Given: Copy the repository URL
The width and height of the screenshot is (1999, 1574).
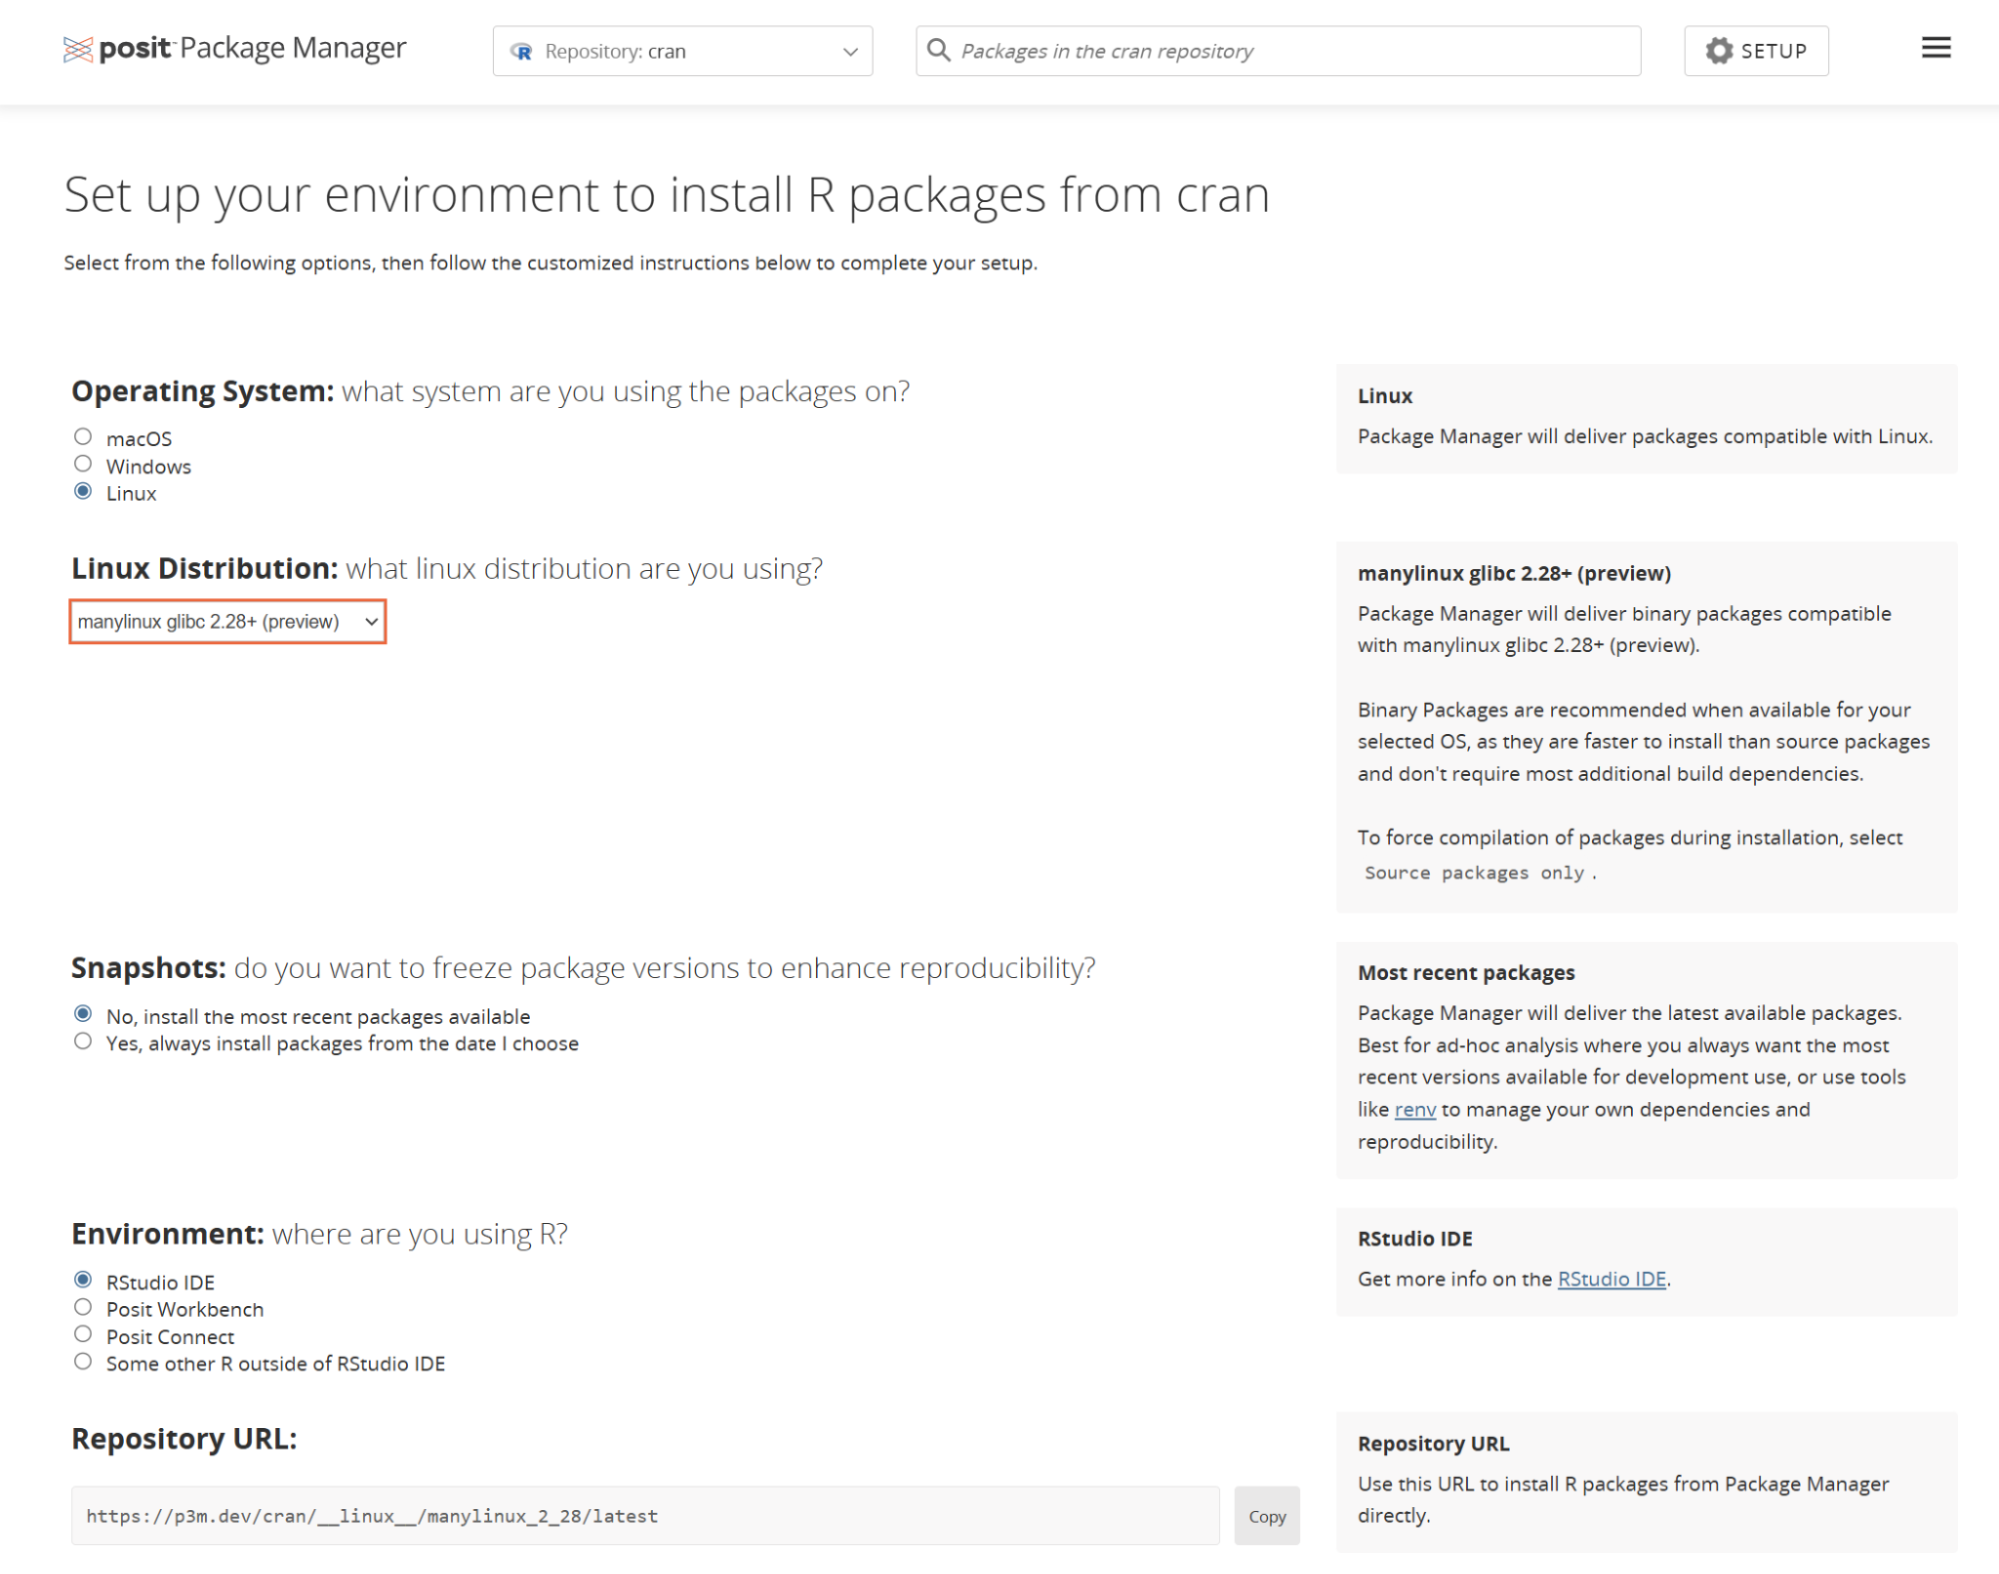Looking at the screenshot, I should [1266, 1516].
